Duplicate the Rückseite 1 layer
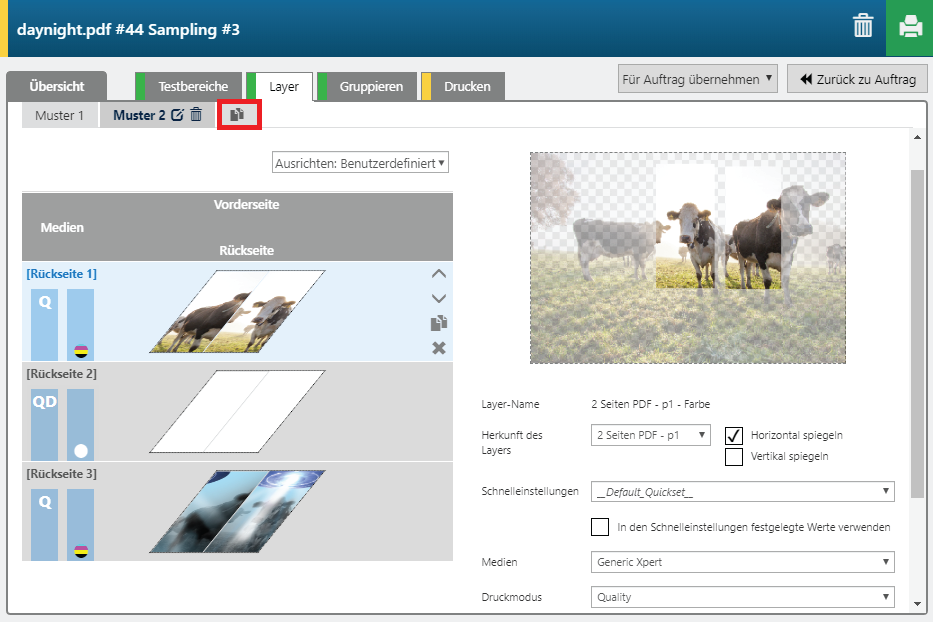The image size is (933, 622). (438, 323)
